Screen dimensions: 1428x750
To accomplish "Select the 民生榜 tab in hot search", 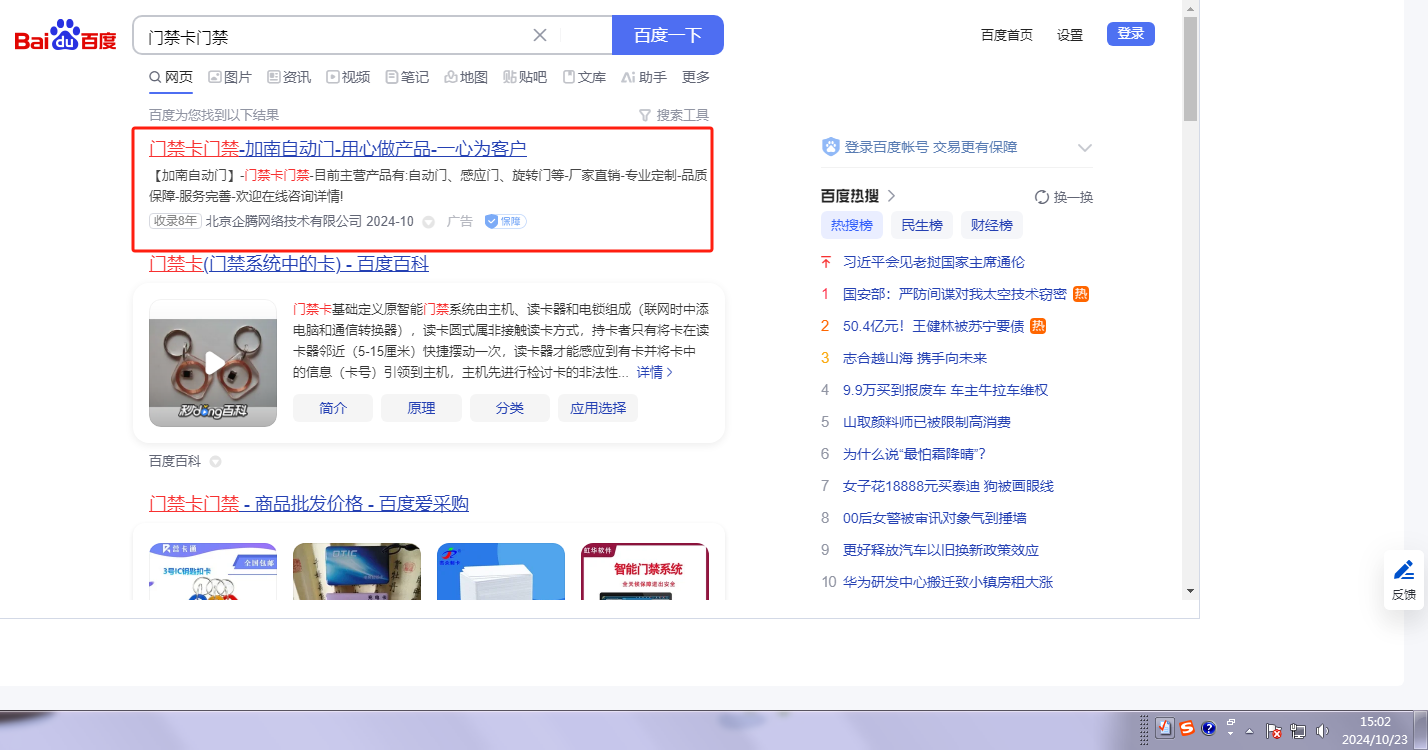I will pyautogui.click(x=921, y=225).
